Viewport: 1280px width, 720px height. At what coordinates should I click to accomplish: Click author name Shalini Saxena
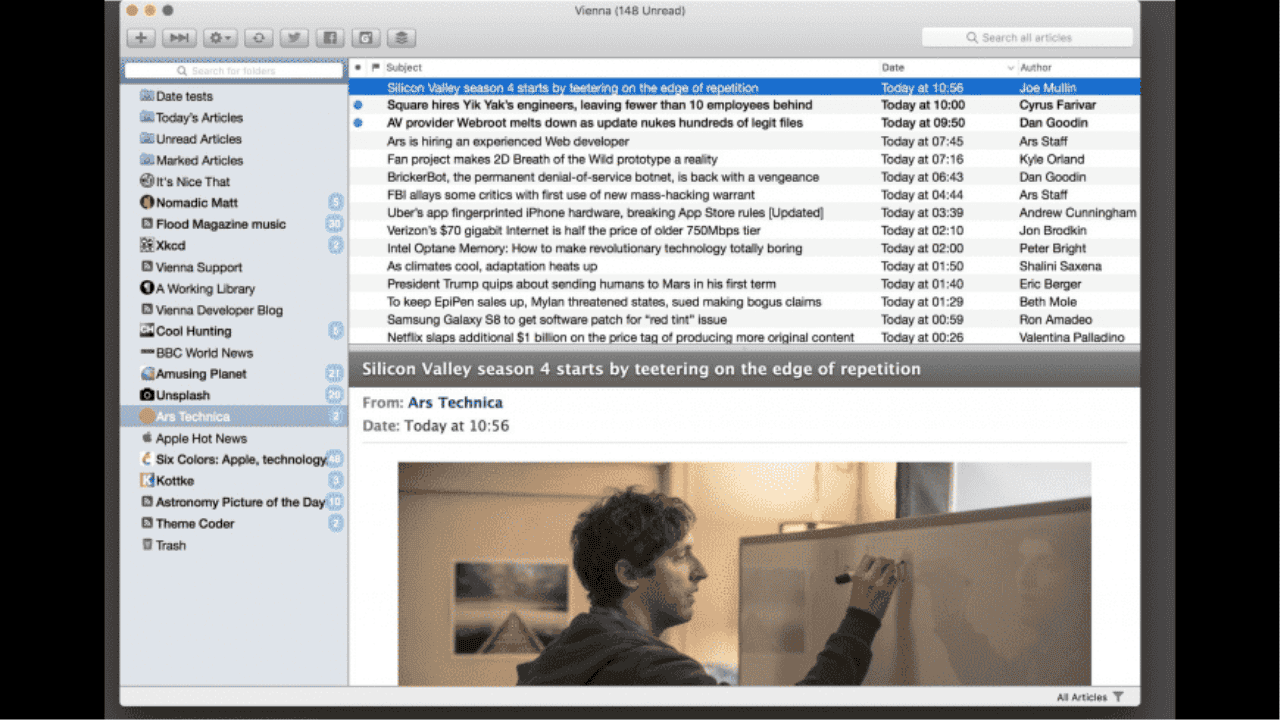[x=1060, y=266]
